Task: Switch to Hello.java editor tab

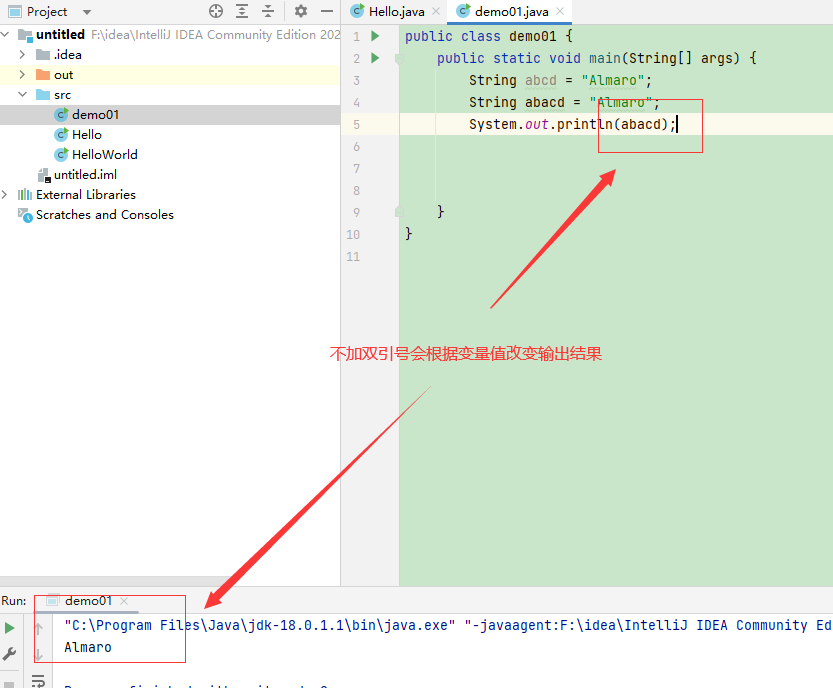Action: [x=396, y=12]
